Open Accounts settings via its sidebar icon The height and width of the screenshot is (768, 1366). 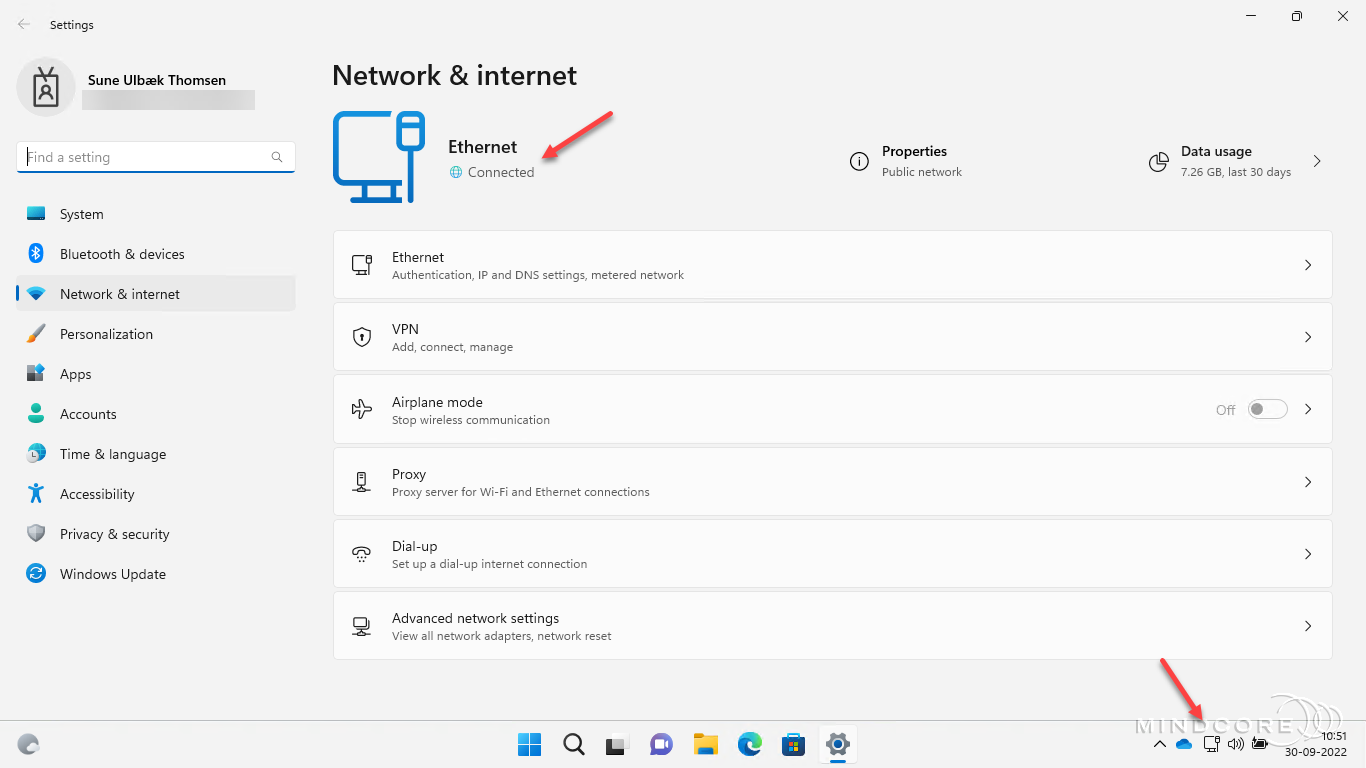(35, 413)
